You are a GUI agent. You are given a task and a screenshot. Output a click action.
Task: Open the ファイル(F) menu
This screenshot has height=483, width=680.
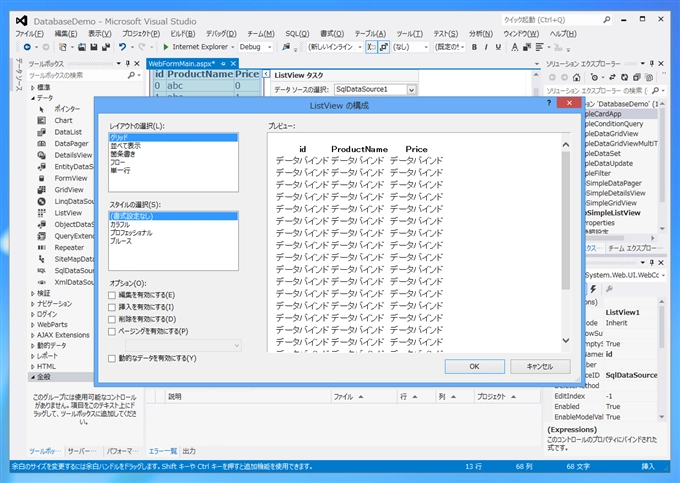29,34
